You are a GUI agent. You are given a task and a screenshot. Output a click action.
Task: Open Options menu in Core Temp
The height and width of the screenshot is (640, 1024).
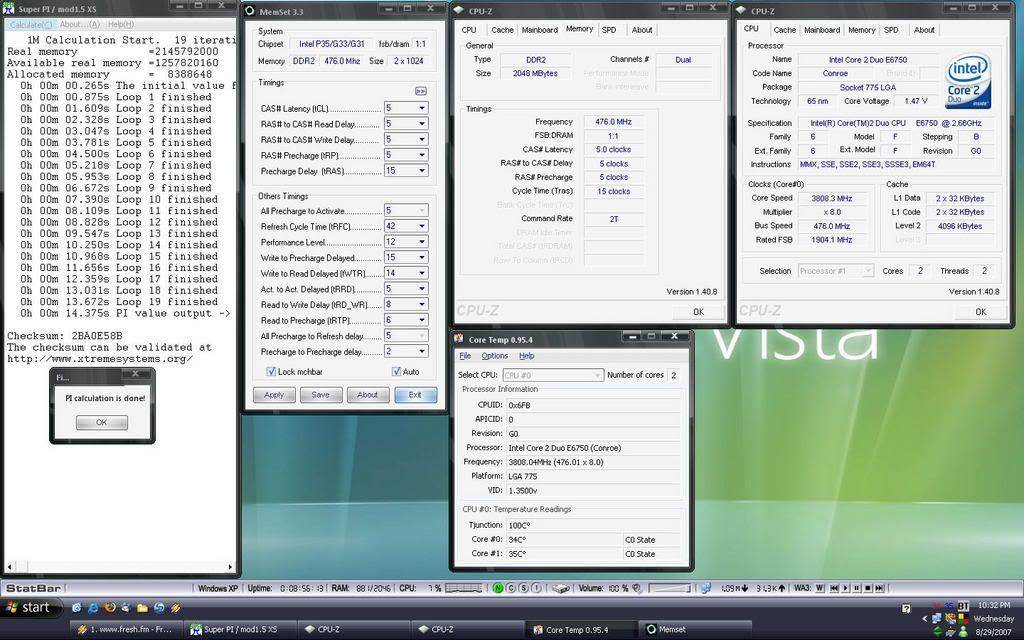494,356
